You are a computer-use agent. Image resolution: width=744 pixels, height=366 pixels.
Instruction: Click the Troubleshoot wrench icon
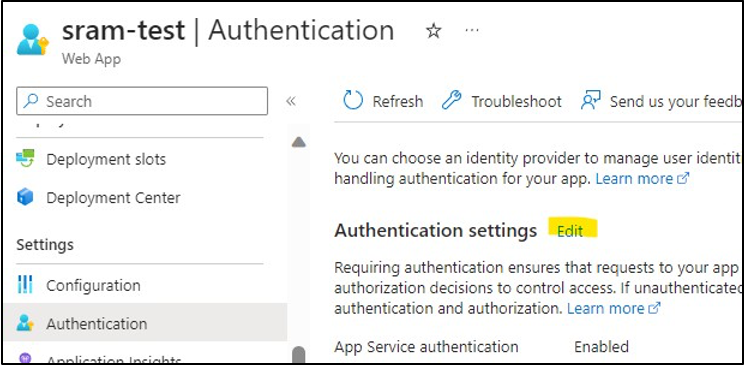click(451, 101)
